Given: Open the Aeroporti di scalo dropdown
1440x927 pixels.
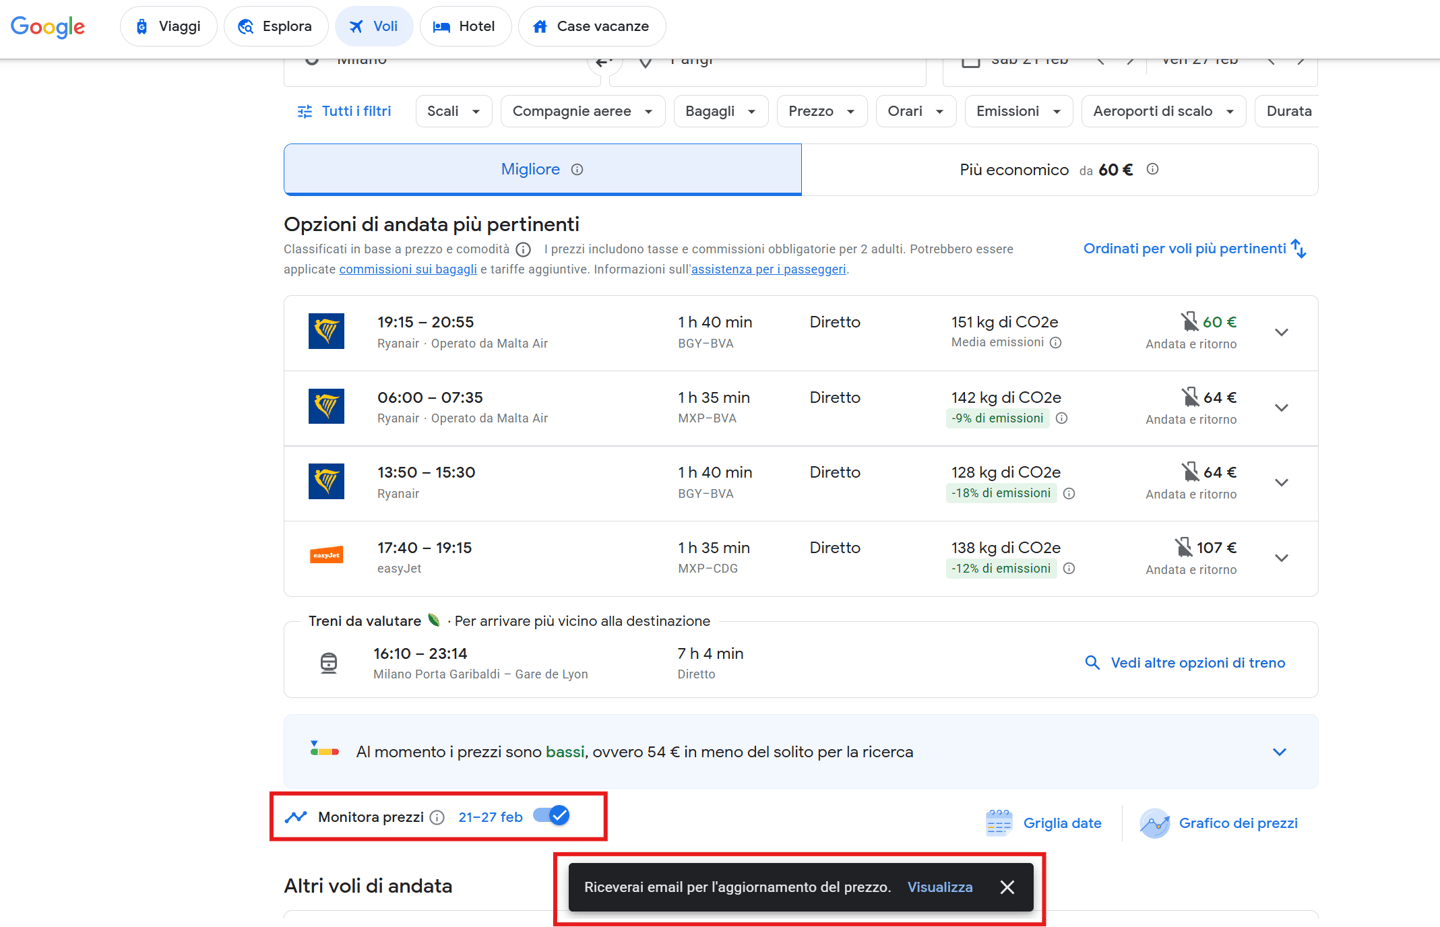Looking at the screenshot, I should pyautogui.click(x=1164, y=111).
